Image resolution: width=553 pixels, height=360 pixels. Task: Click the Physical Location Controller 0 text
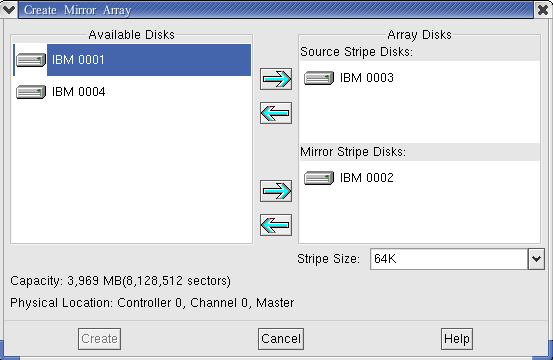(152, 303)
